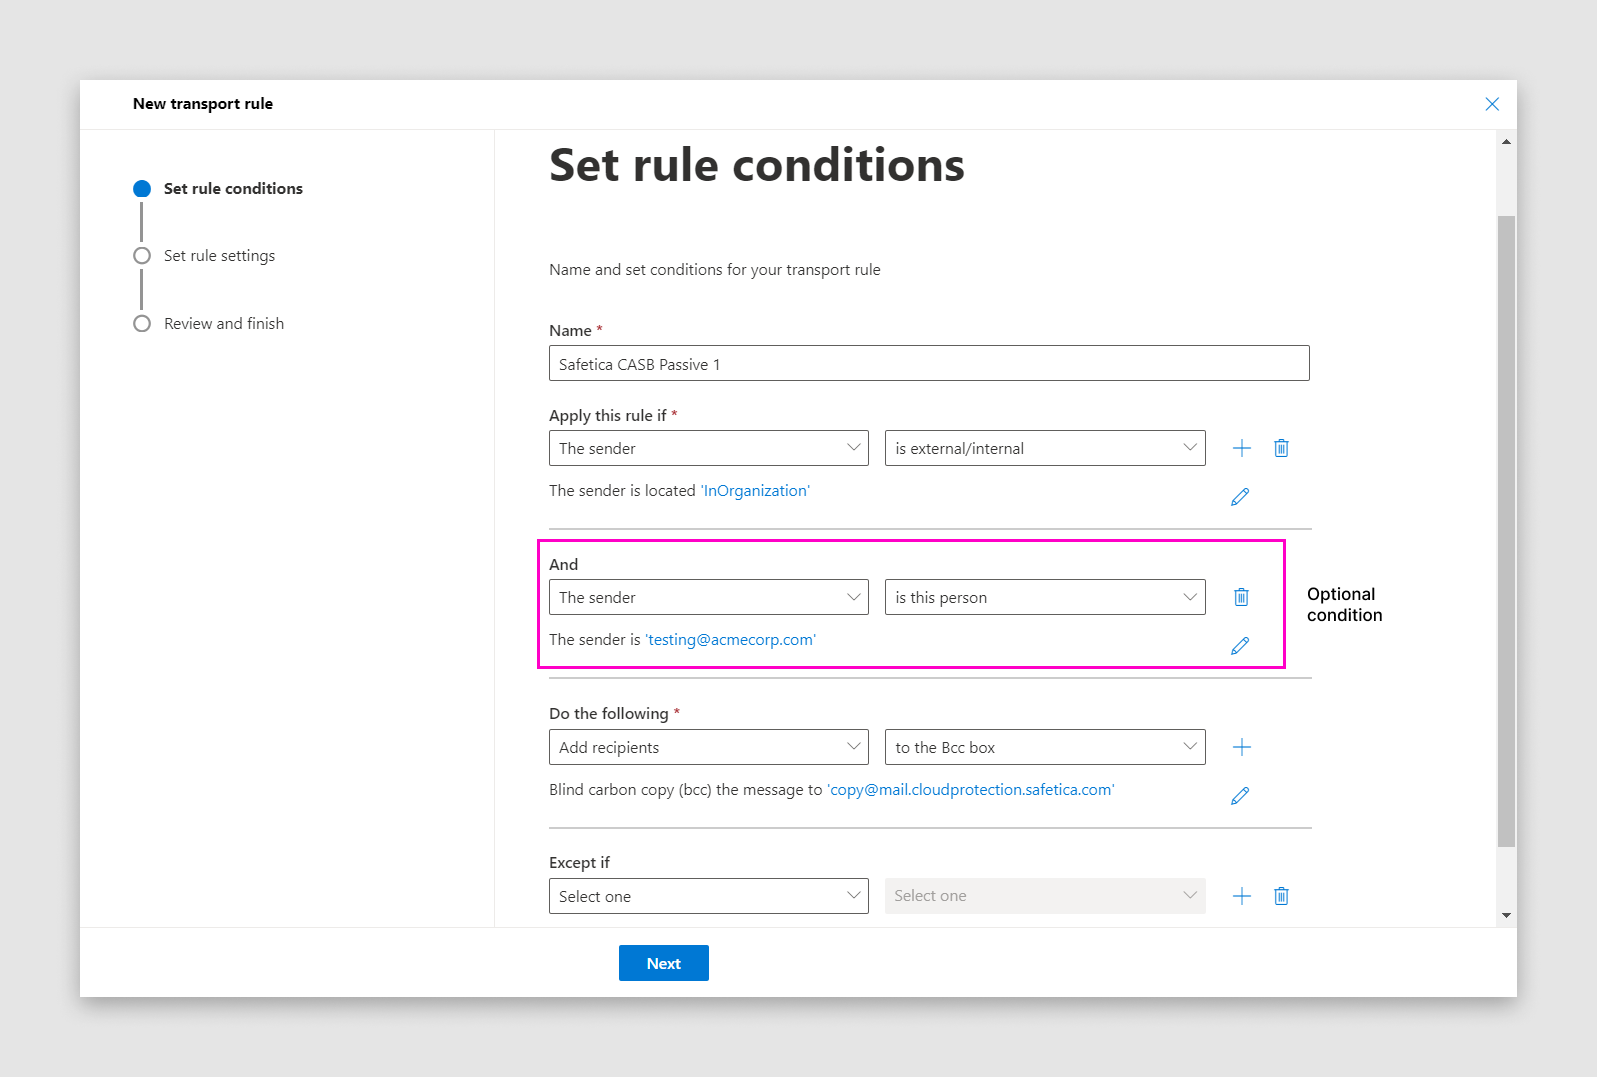Open the 'is external/internal' dropdown
Viewport: 1597px width, 1077px height.
(1045, 448)
